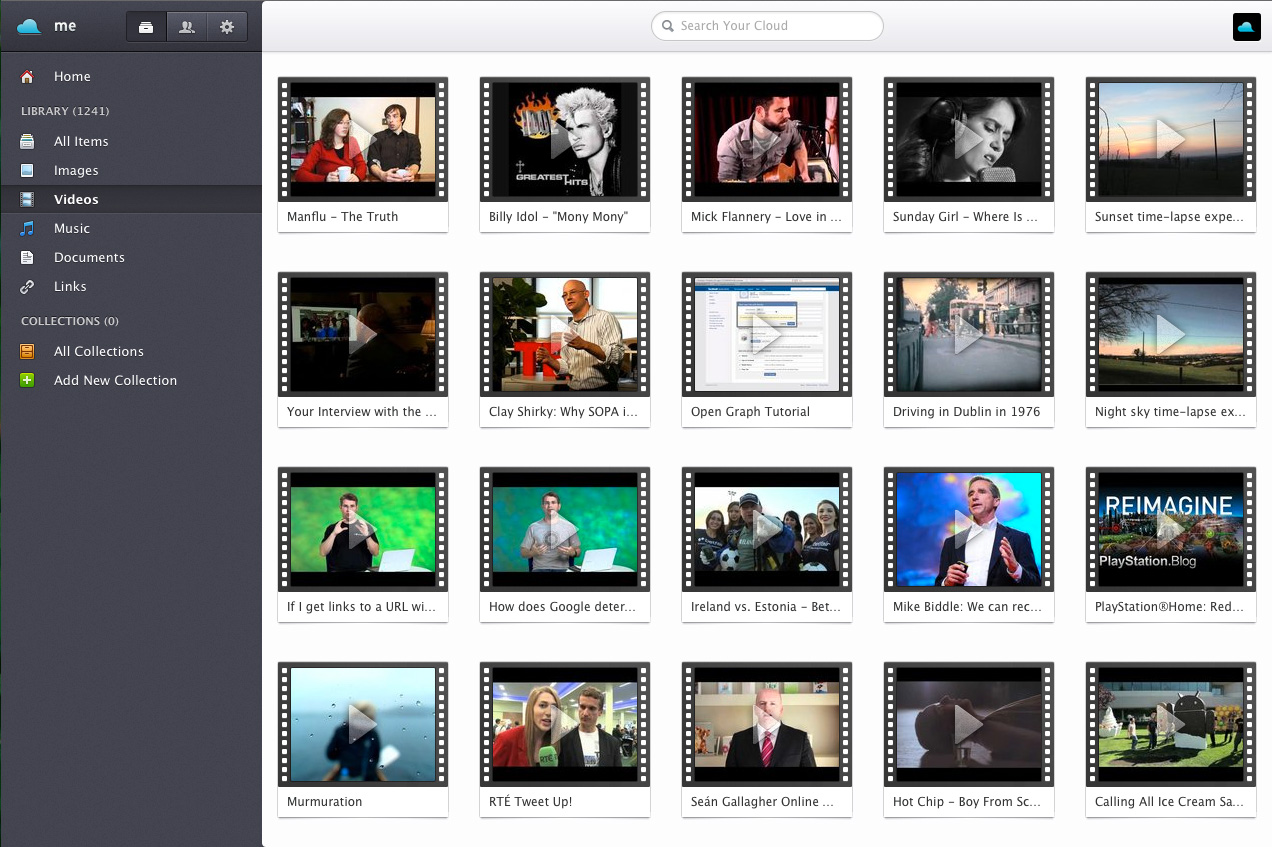Click the Music note icon
Viewport: 1272px width, 847px height.
27,229
